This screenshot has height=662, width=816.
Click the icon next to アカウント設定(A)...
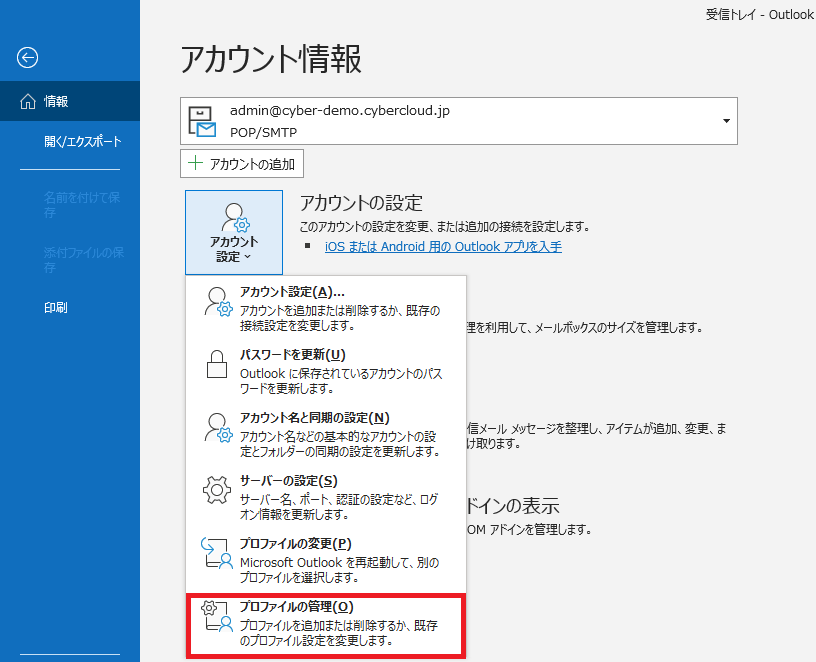[x=218, y=301]
